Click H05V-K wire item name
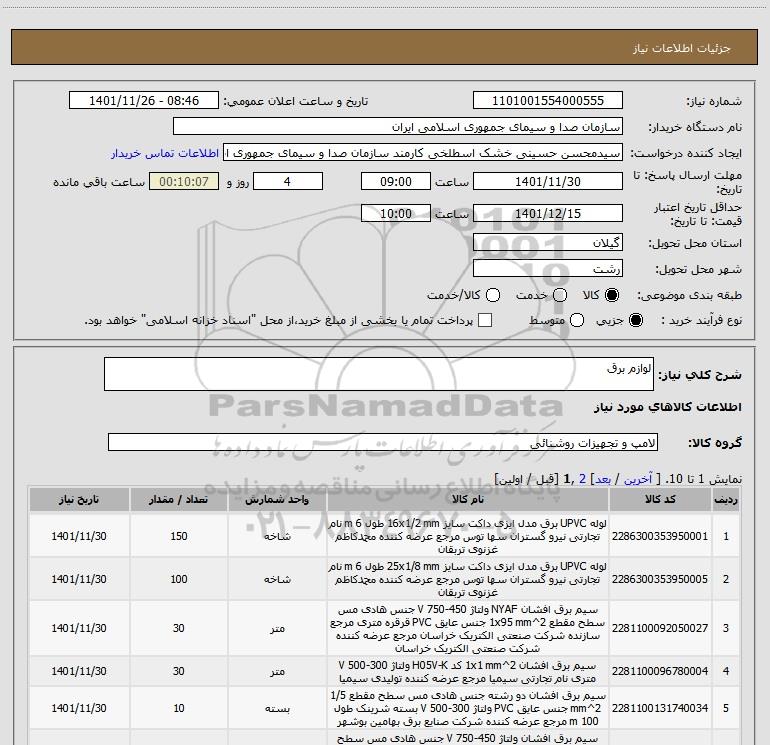The width and height of the screenshot is (770, 745). tap(468, 671)
